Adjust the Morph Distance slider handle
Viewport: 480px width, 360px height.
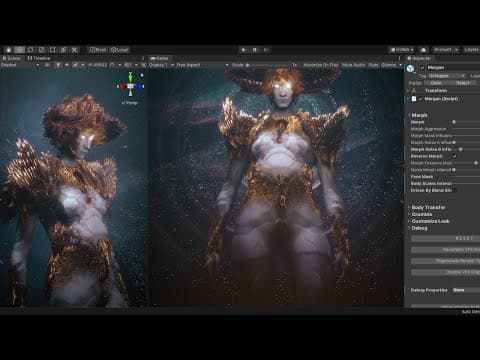tap(476, 163)
